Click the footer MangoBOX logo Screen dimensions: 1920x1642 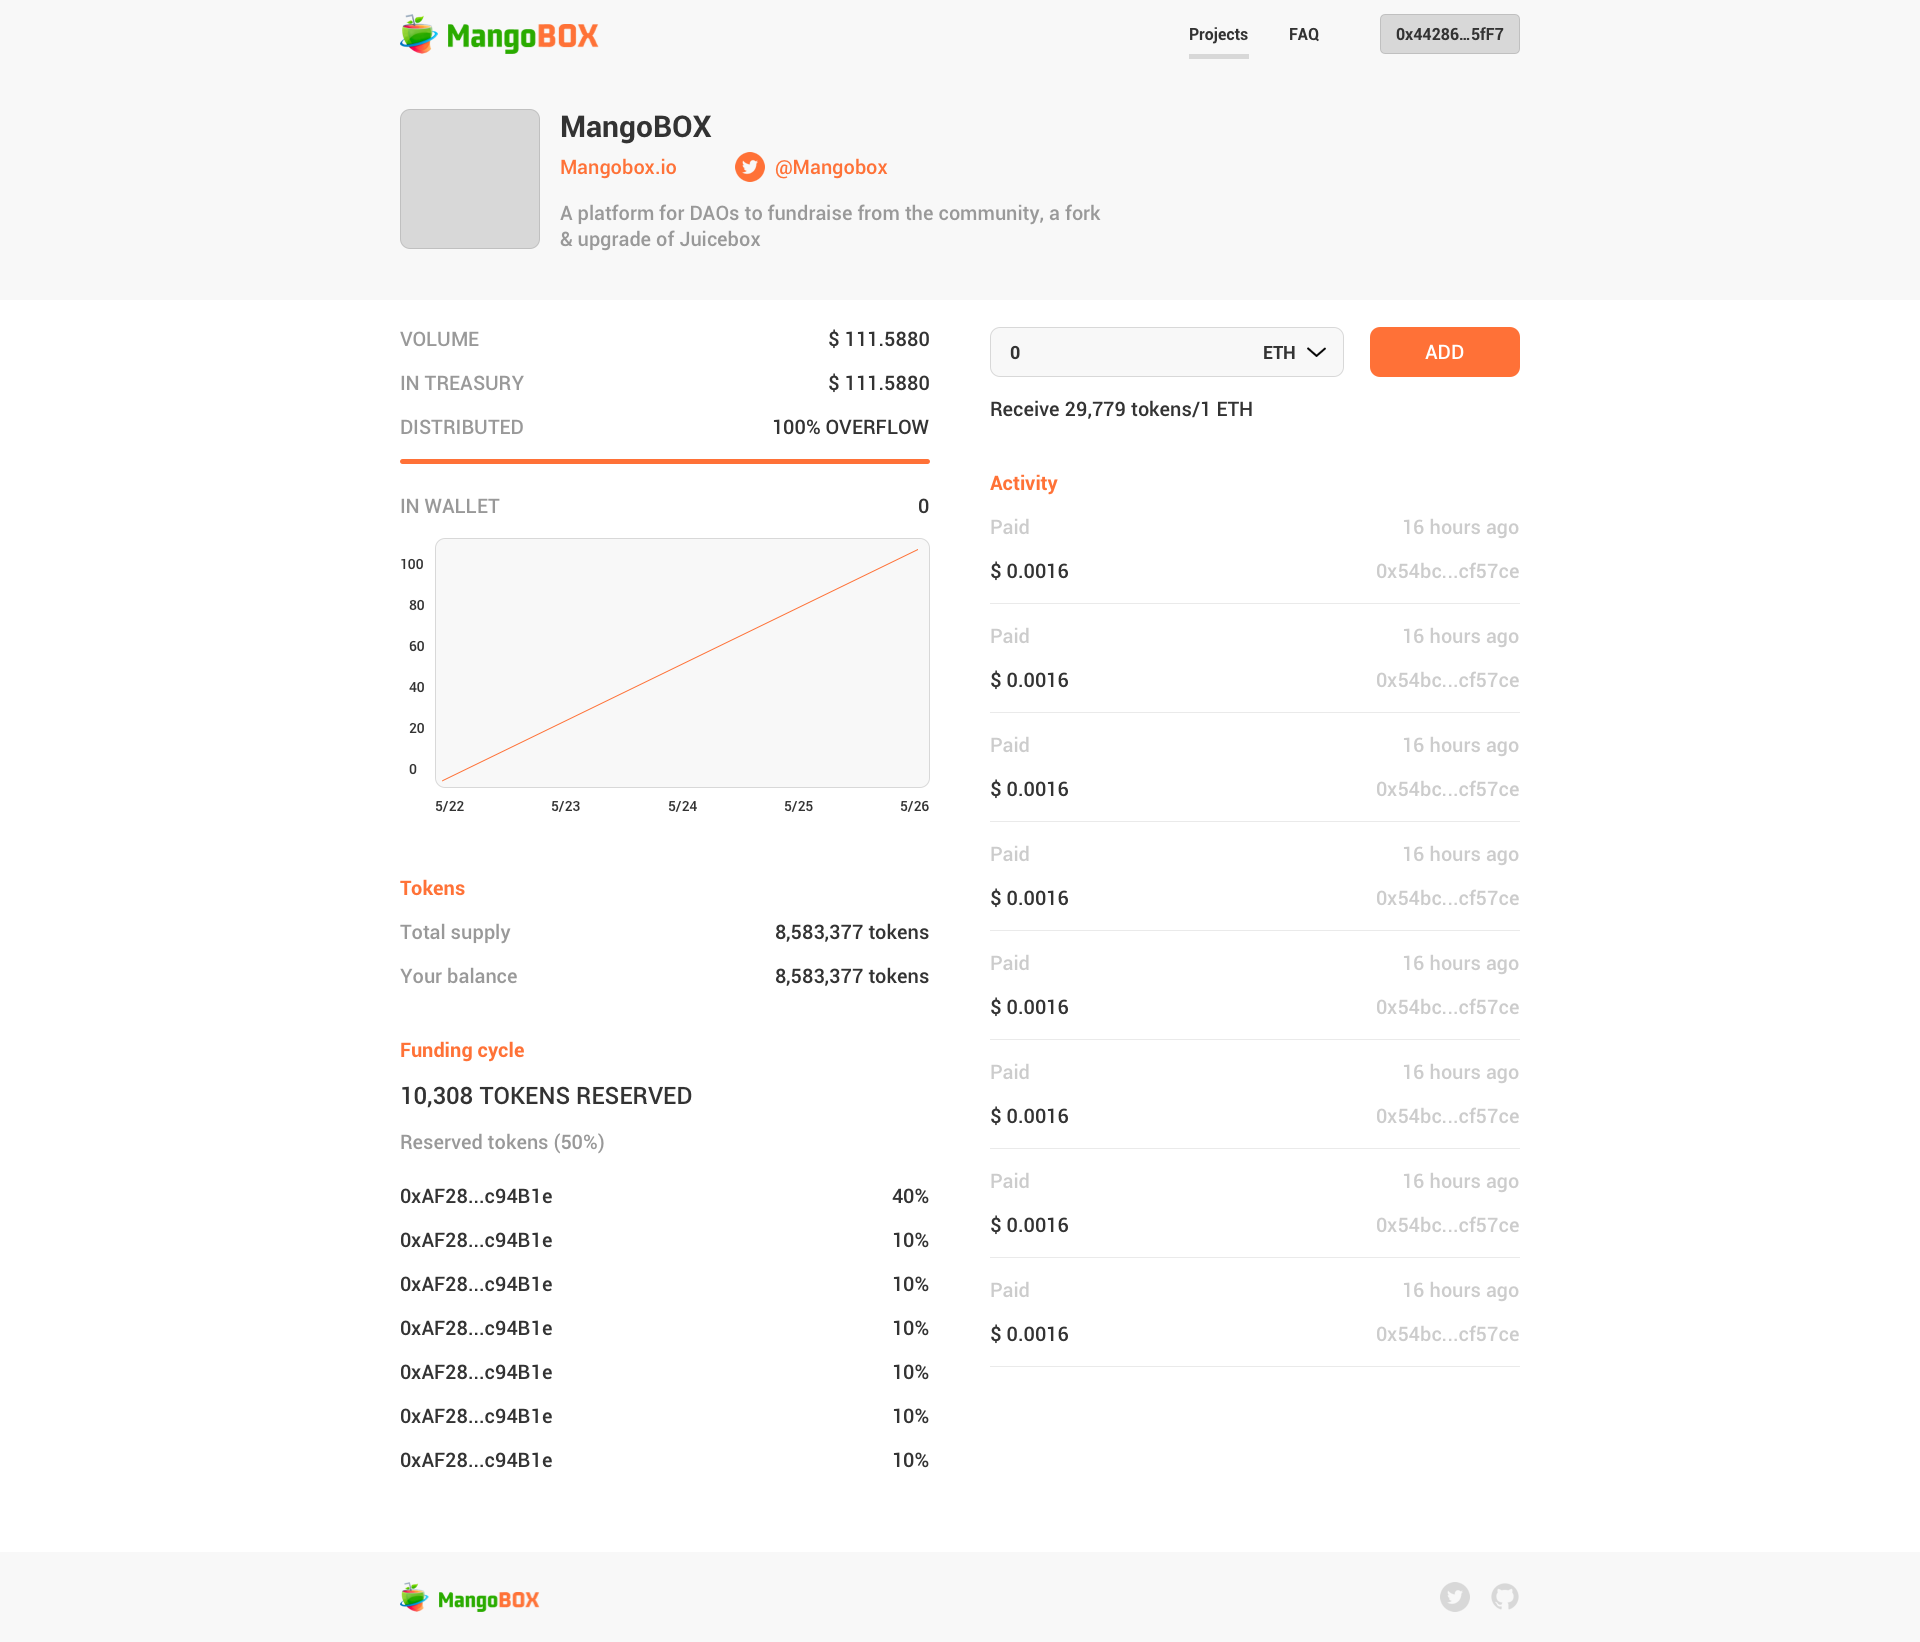pyautogui.click(x=469, y=1598)
